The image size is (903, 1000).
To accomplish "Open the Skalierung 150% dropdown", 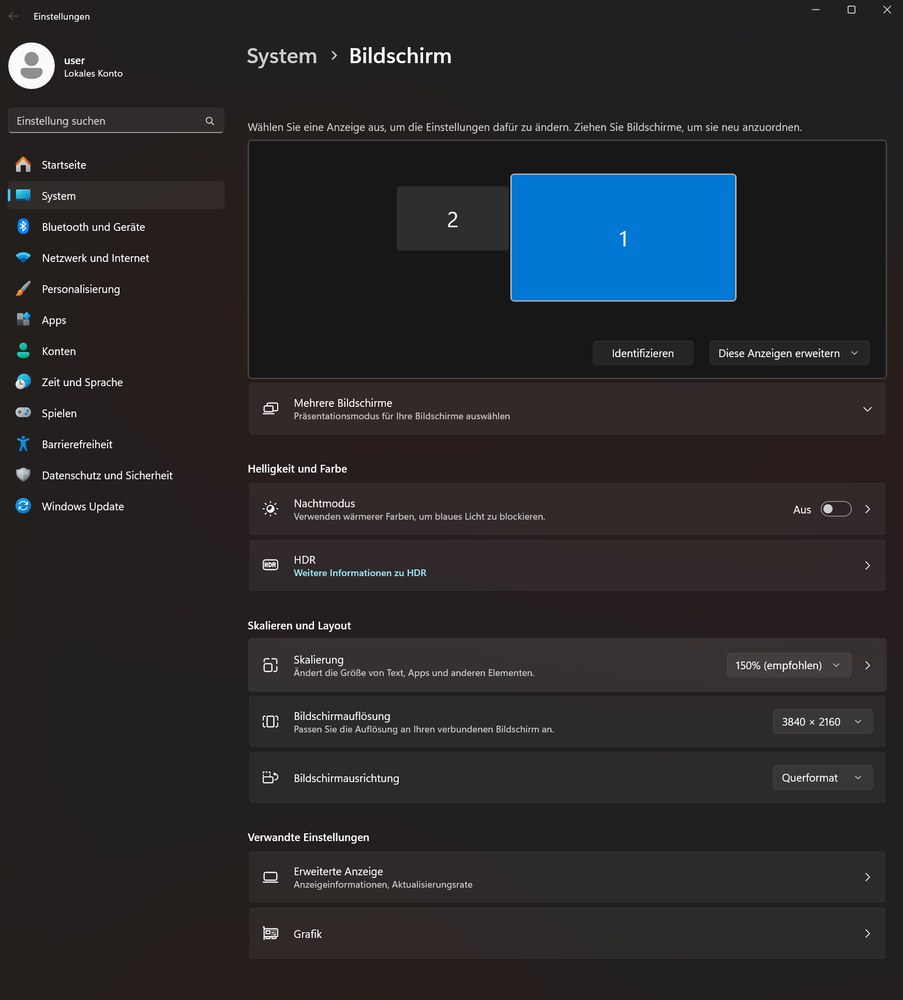I will [x=788, y=665].
